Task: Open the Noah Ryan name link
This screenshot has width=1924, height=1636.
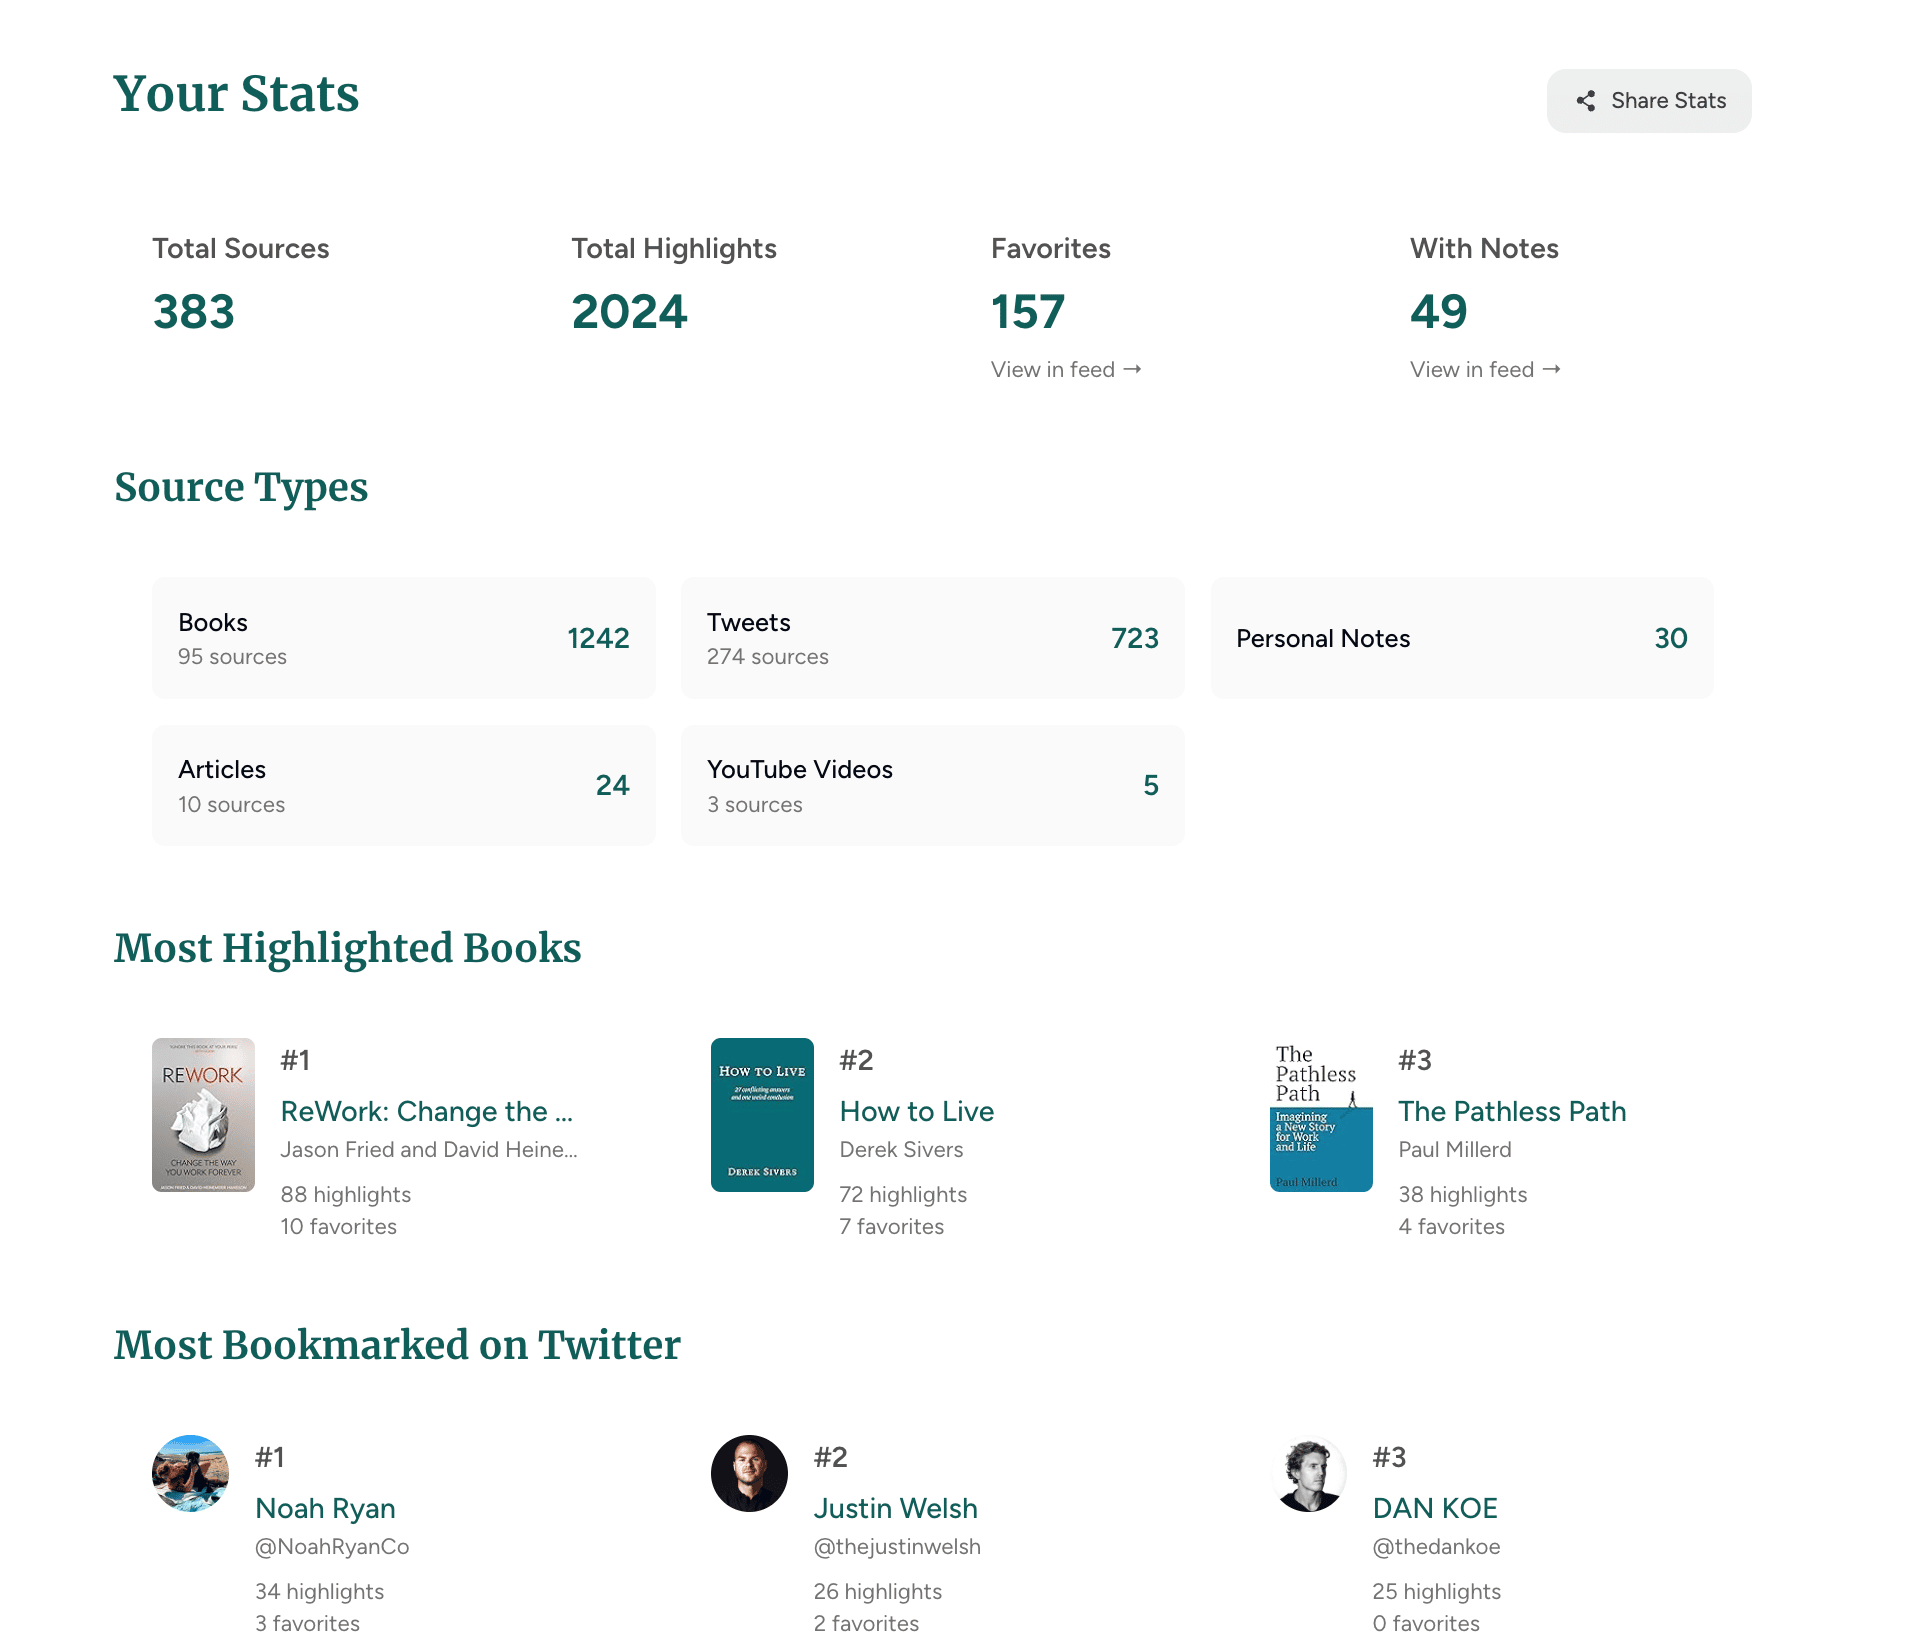Action: coord(325,1509)
